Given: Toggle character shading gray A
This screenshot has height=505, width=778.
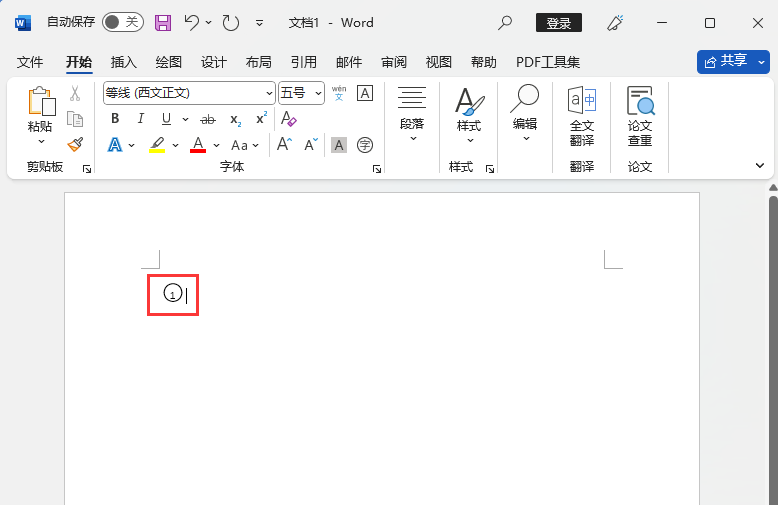Looking at the screenshot, I should (x=339, y=145).
